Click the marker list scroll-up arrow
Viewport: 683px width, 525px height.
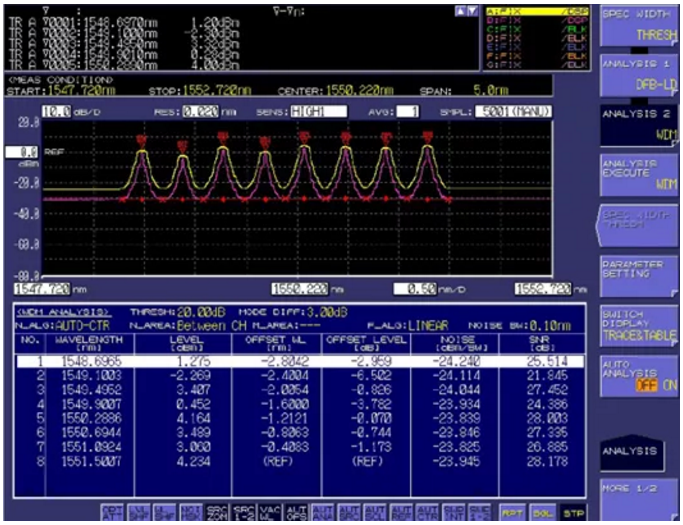[x=460, y=12]
